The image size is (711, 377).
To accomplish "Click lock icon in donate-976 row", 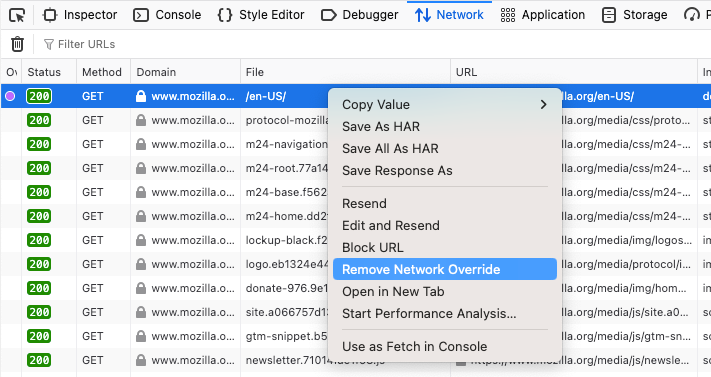I will pos(141,288).
